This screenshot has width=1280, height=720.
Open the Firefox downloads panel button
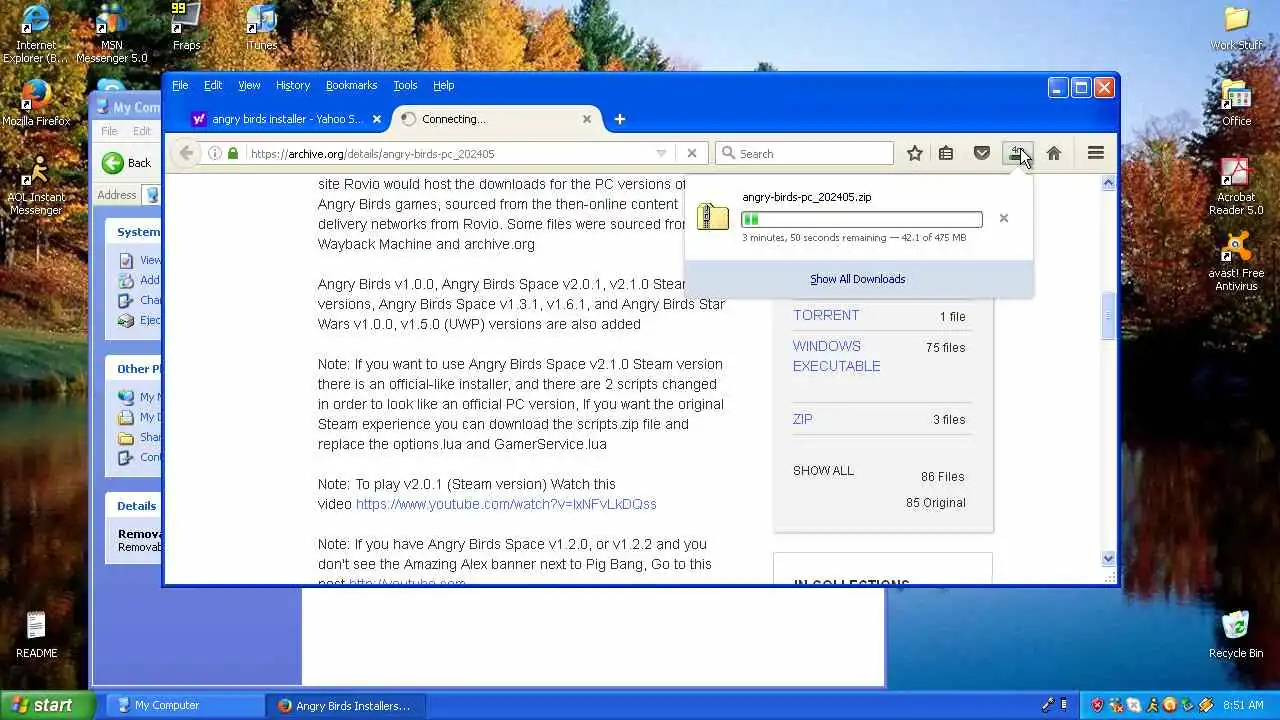pos(1017,153)
